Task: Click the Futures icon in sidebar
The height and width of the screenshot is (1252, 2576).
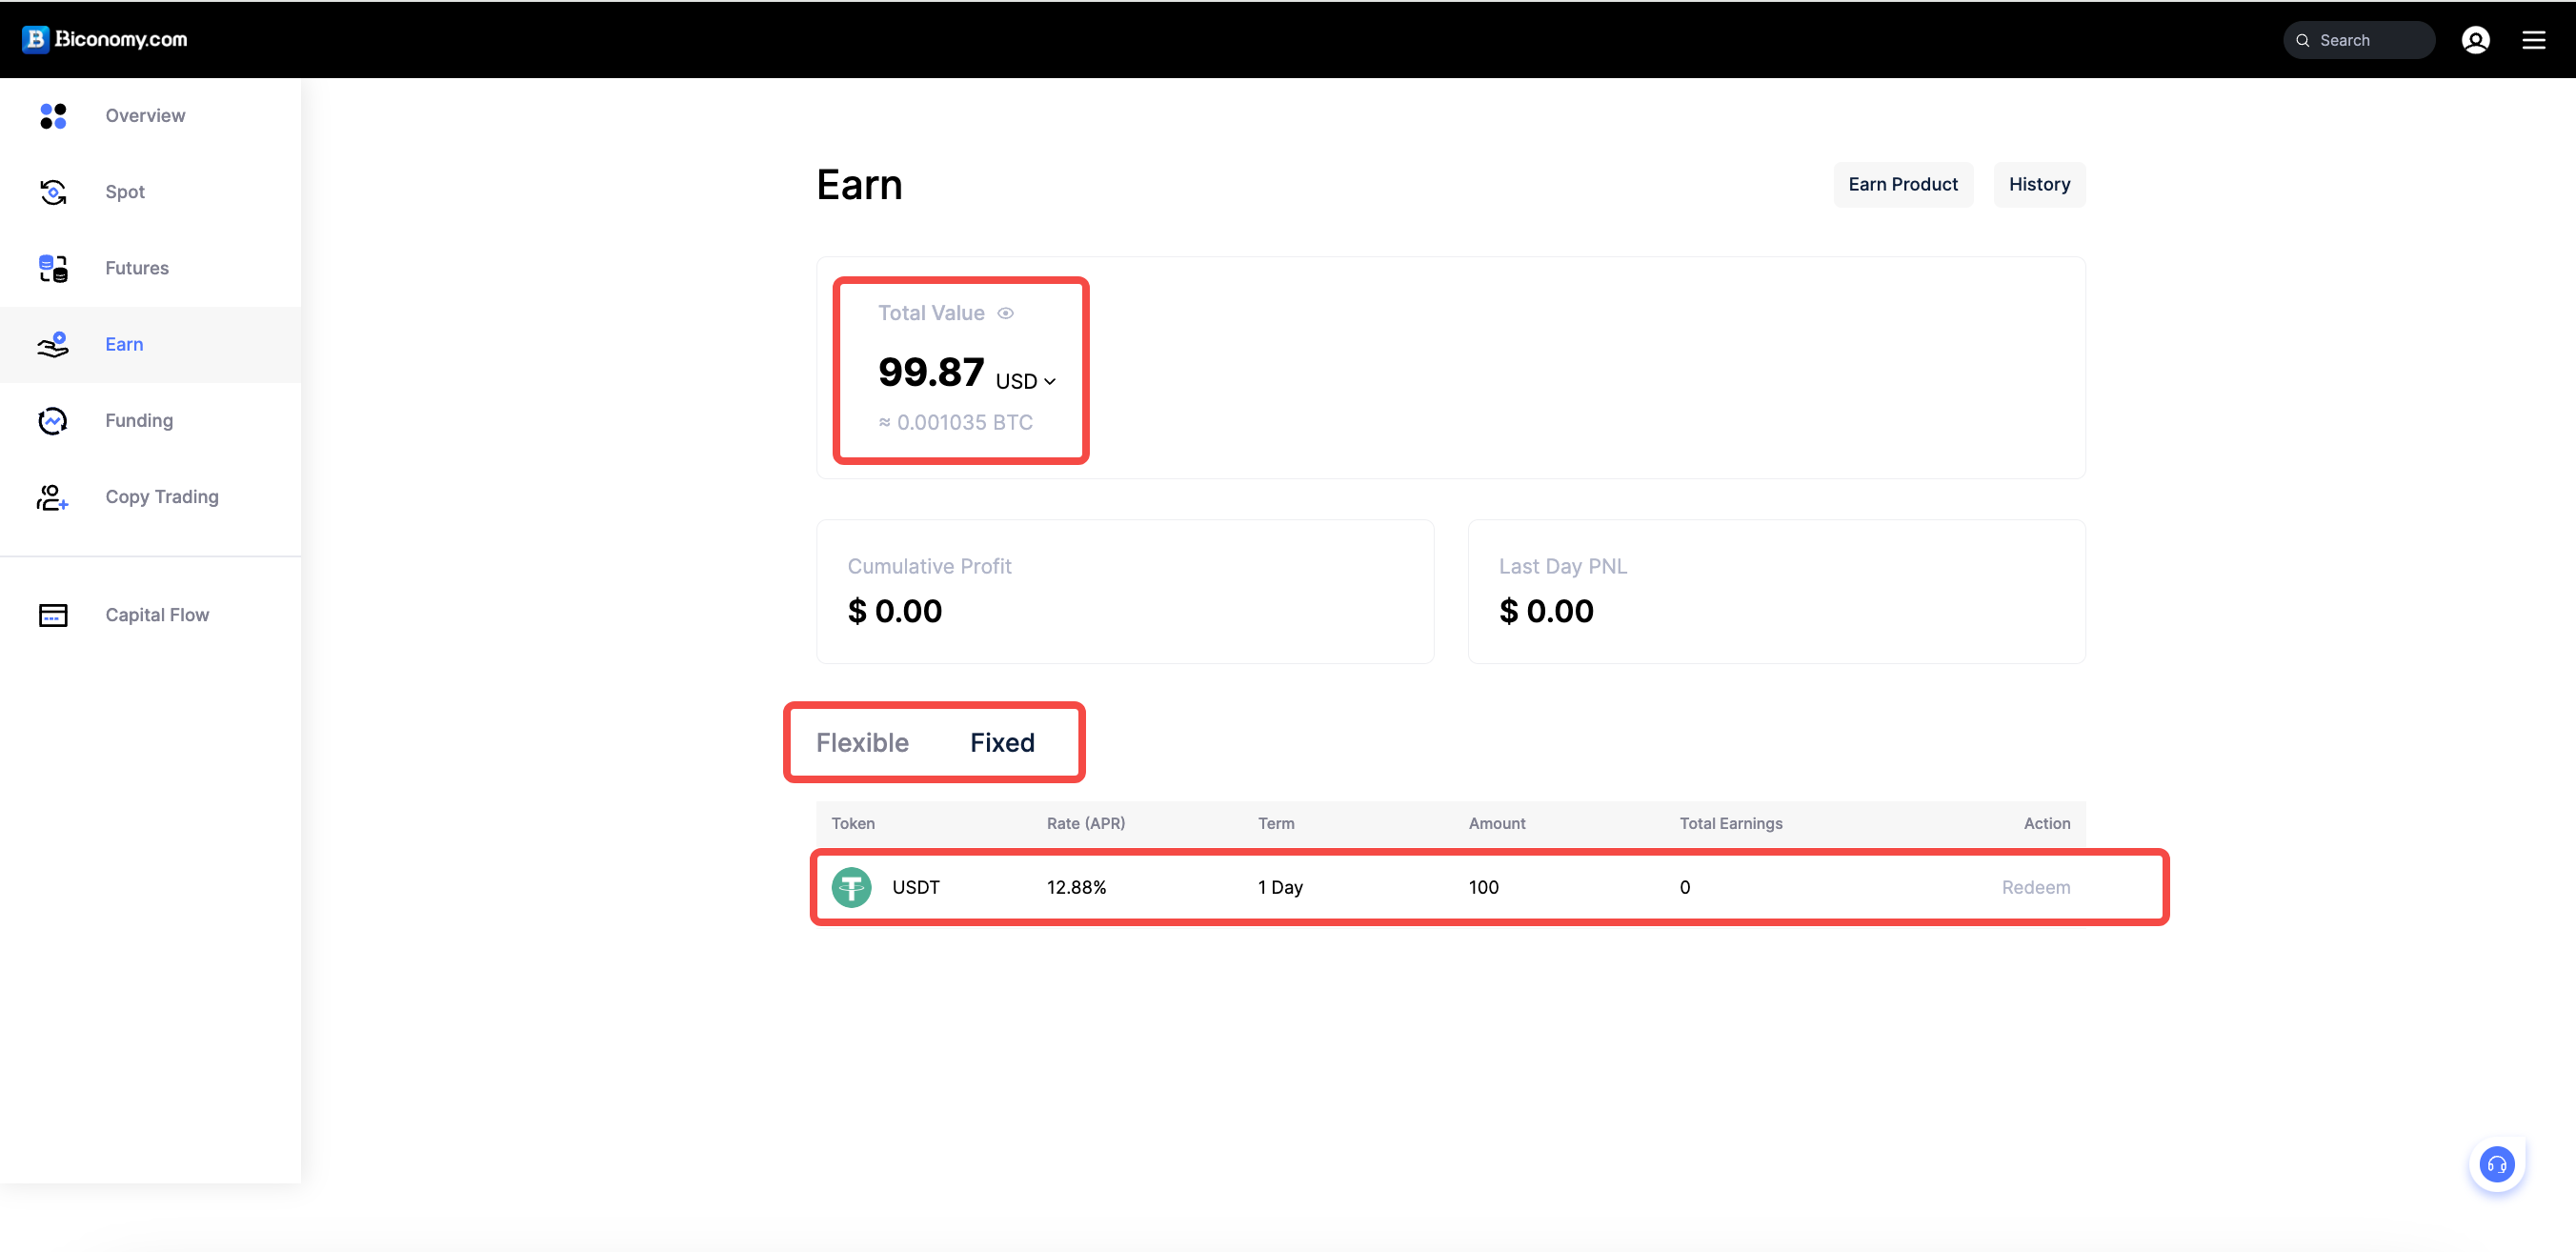Action: click(53, 268)
